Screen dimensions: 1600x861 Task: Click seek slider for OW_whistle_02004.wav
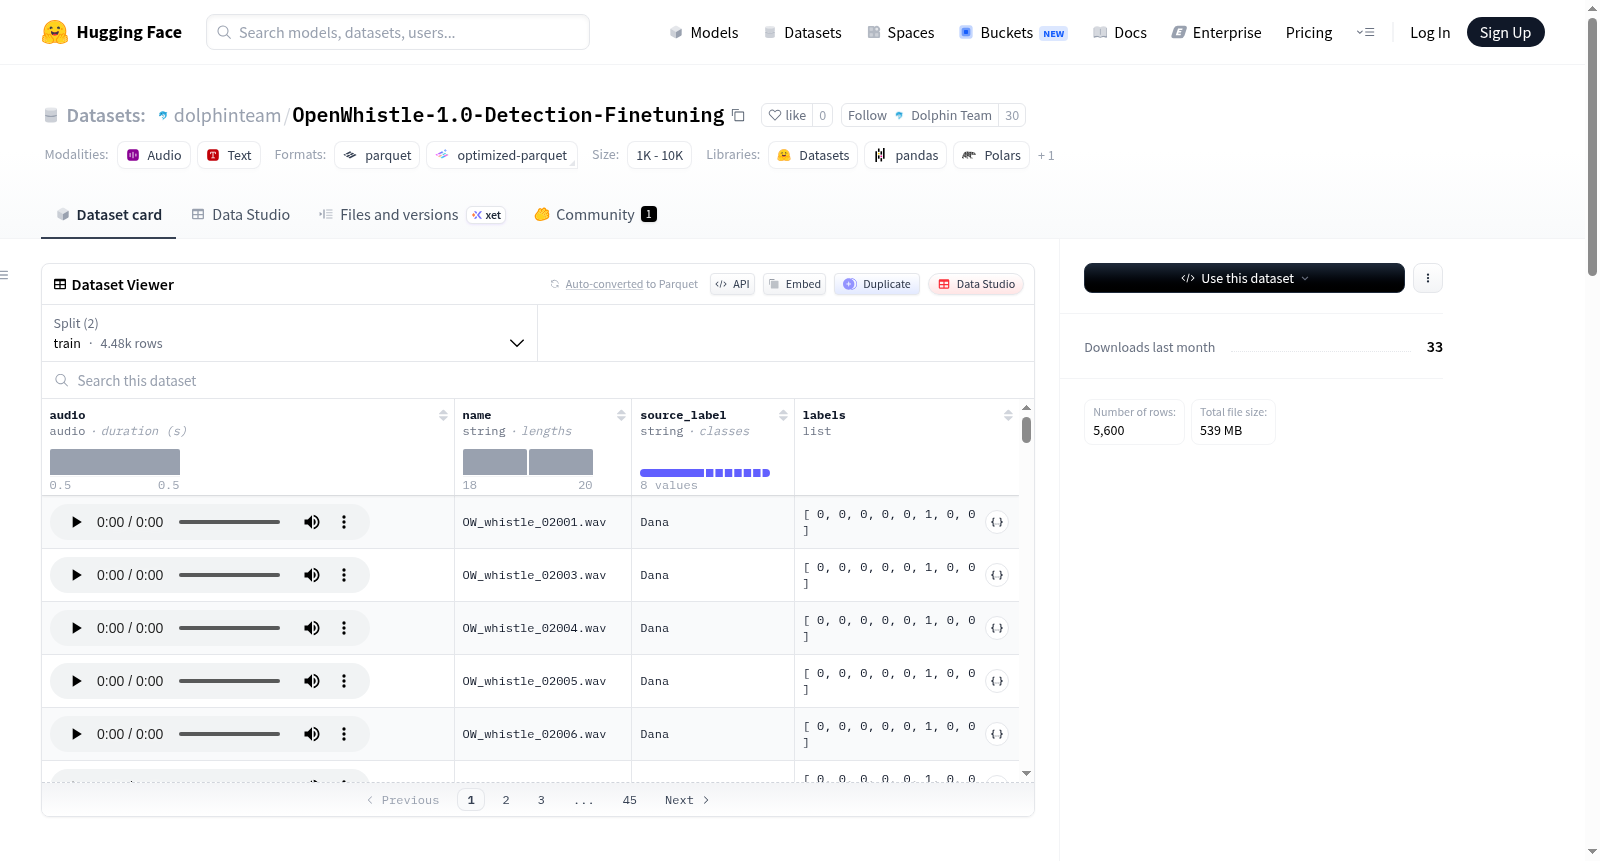[229, 628]
